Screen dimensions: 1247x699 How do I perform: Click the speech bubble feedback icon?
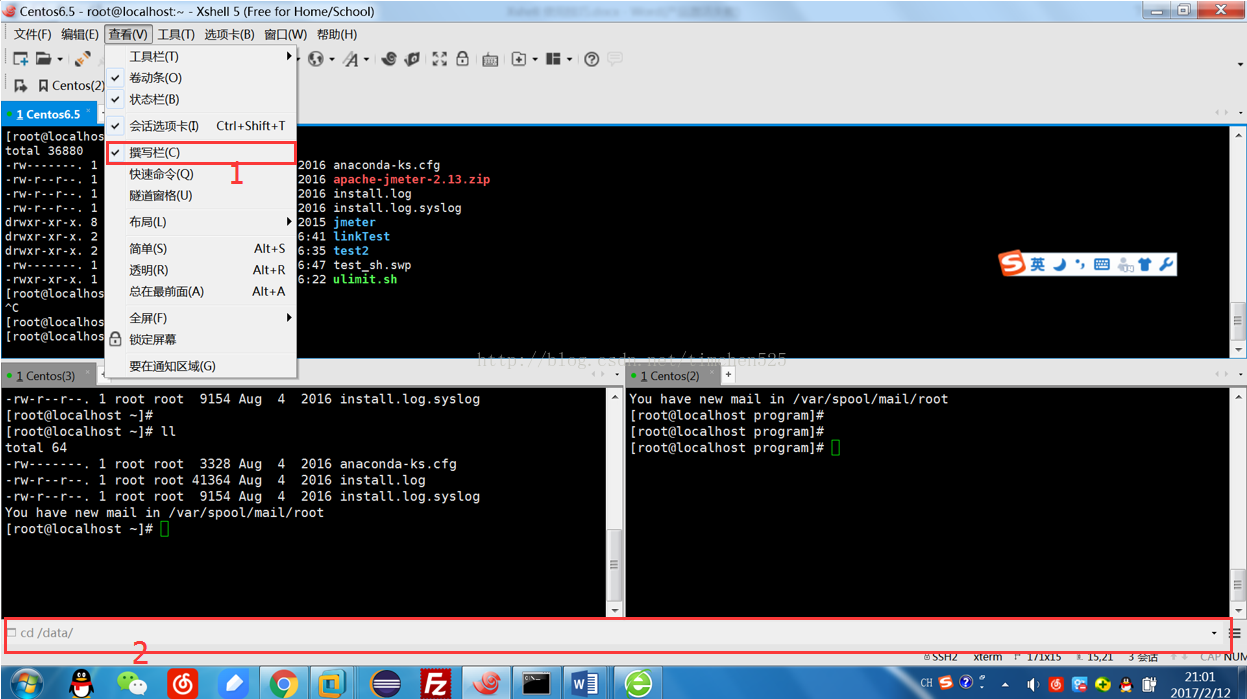pos(615,59)
